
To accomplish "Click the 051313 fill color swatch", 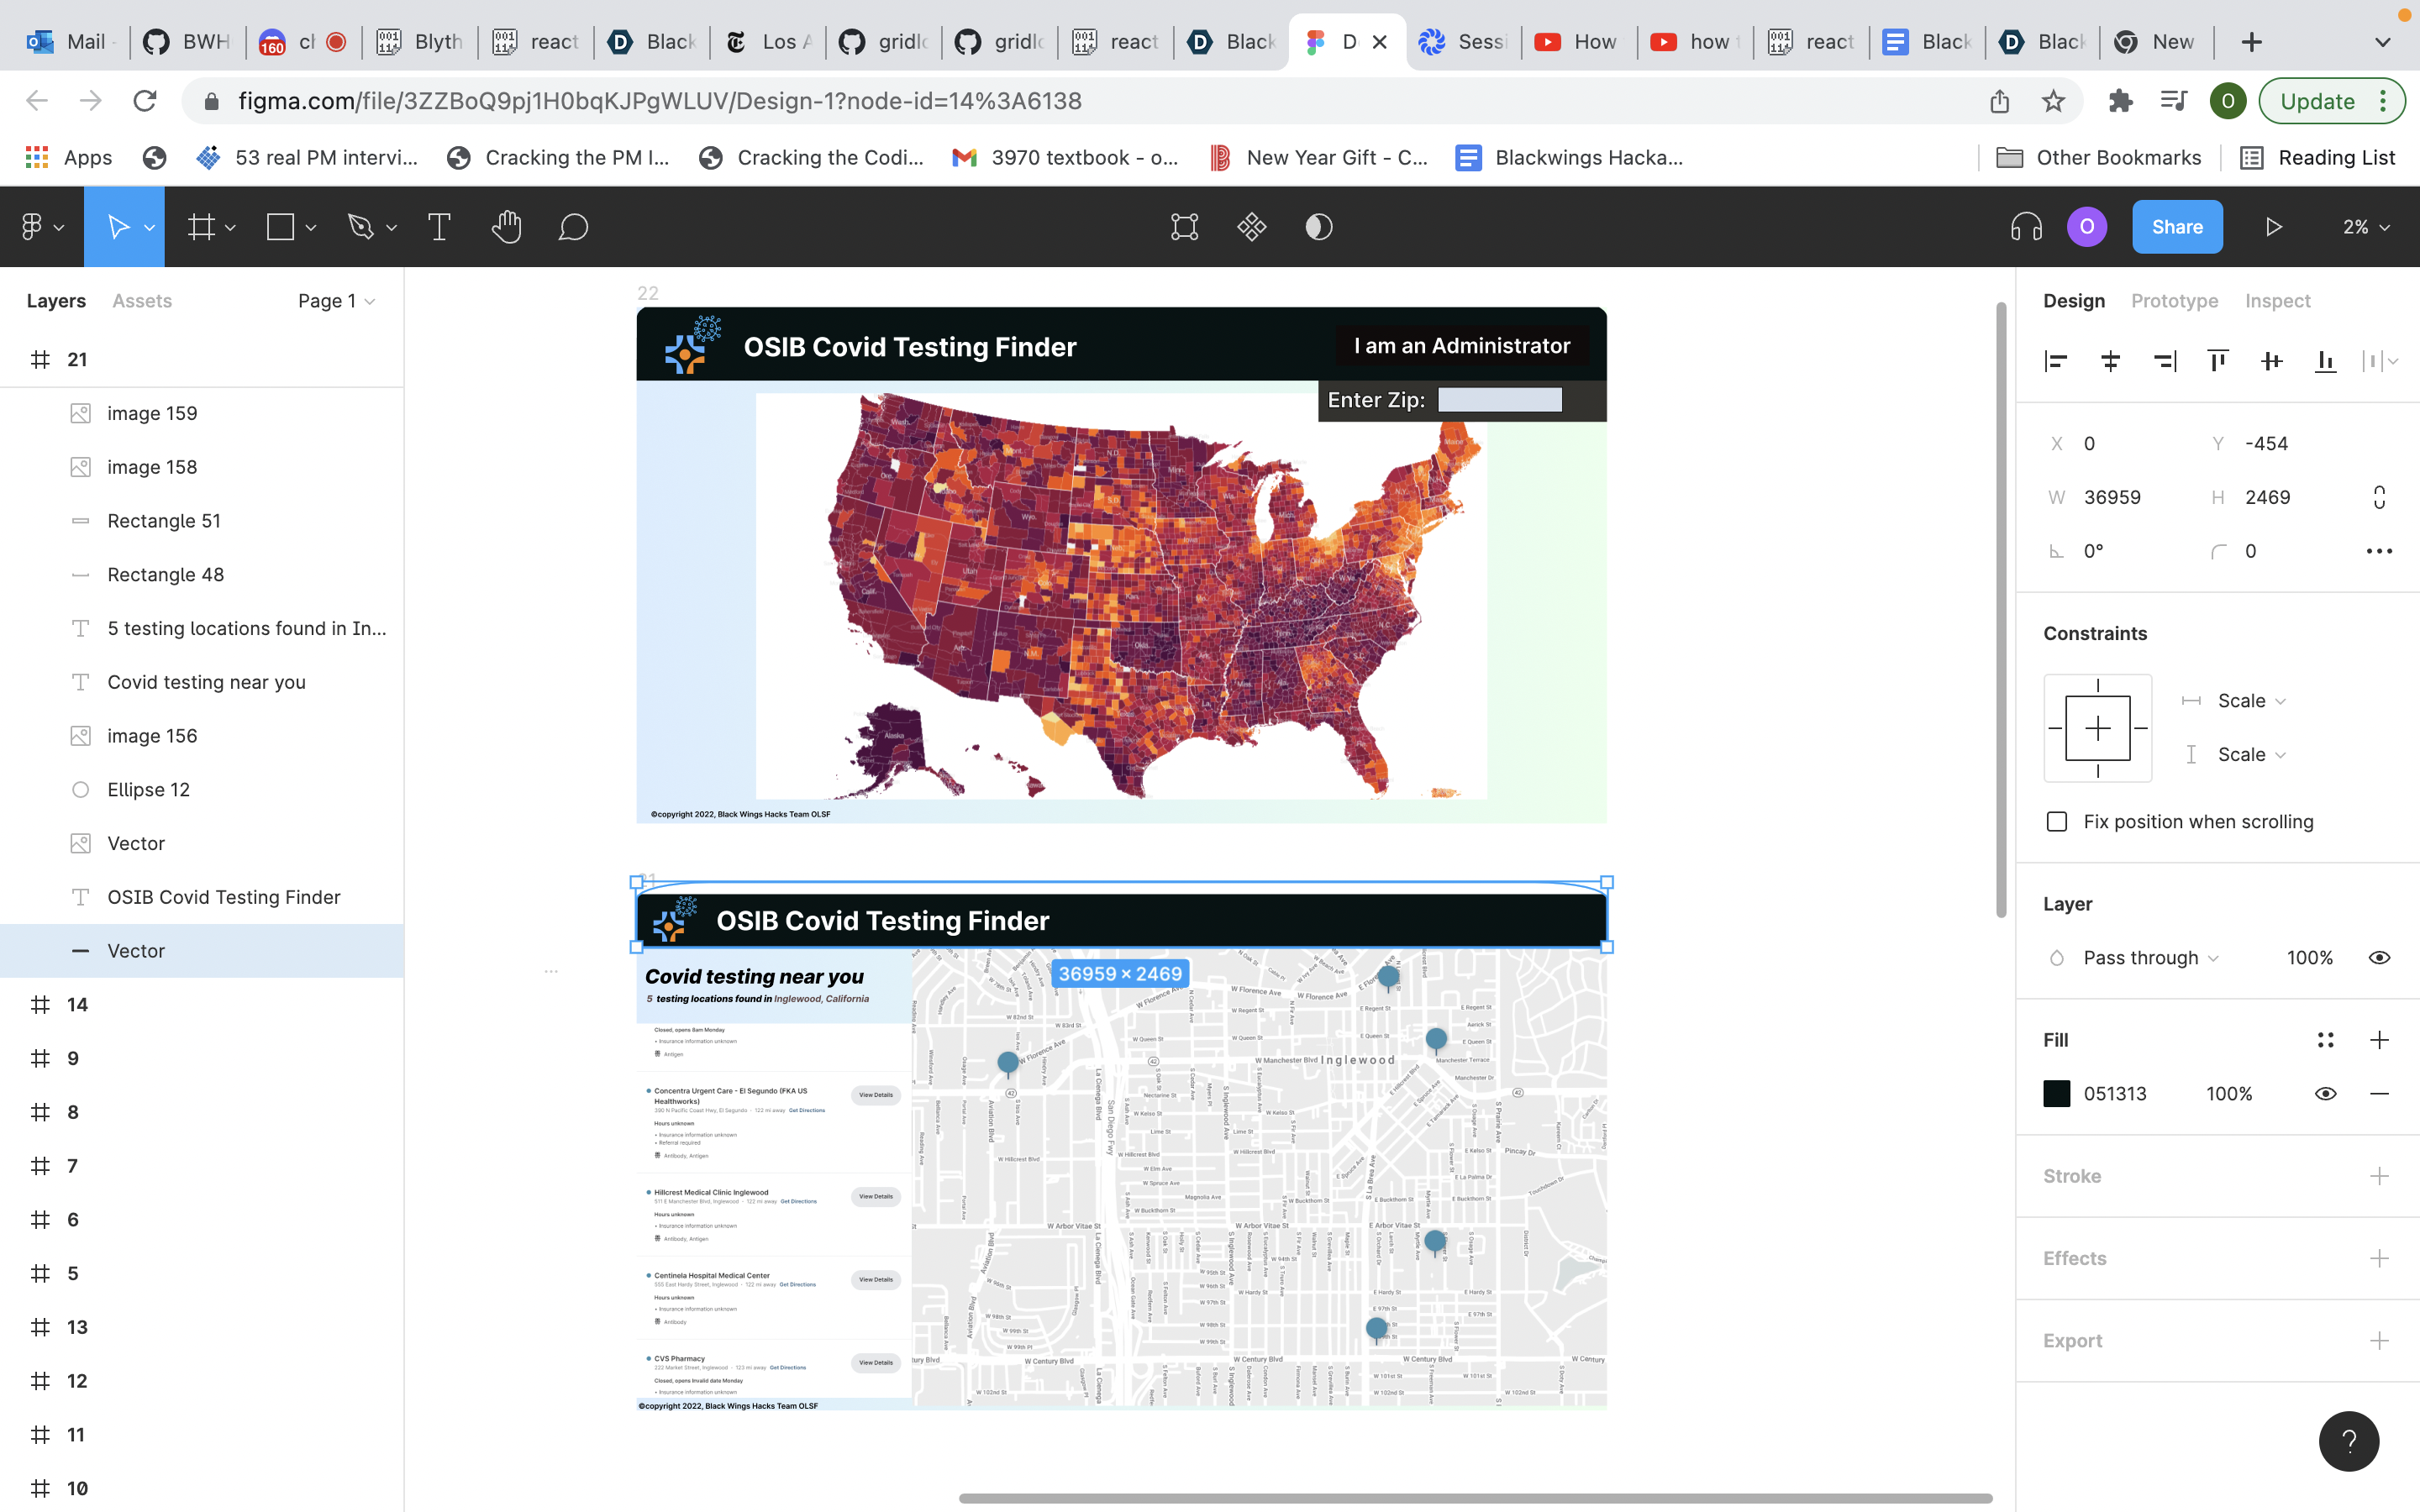I will tap(2057, 1093).
